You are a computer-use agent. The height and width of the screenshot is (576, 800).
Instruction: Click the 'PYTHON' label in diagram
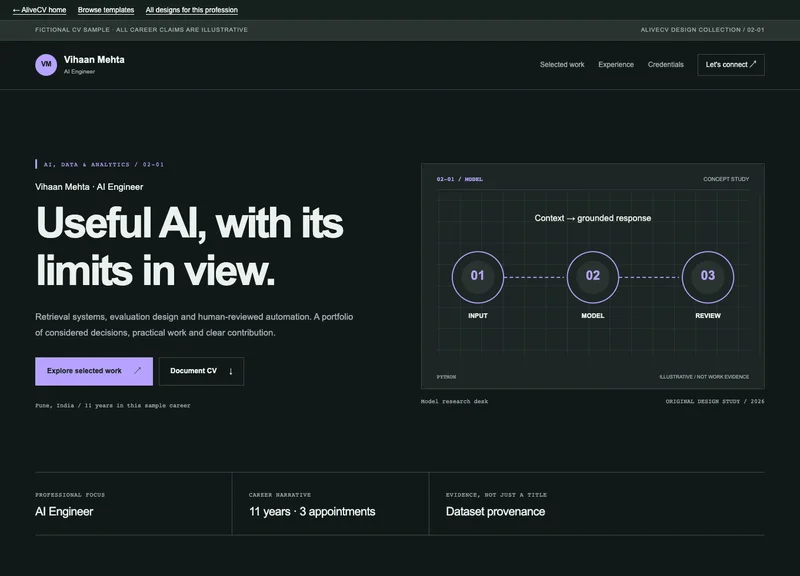446,377
